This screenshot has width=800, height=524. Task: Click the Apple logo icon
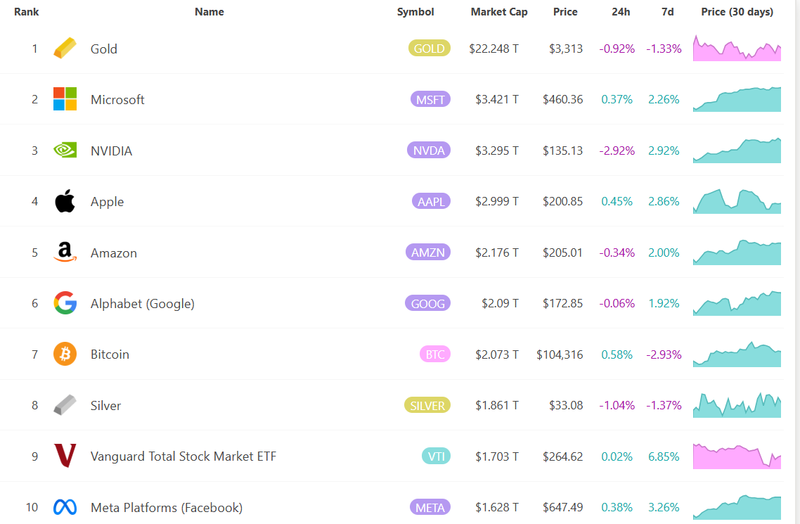tap(65, 201)
